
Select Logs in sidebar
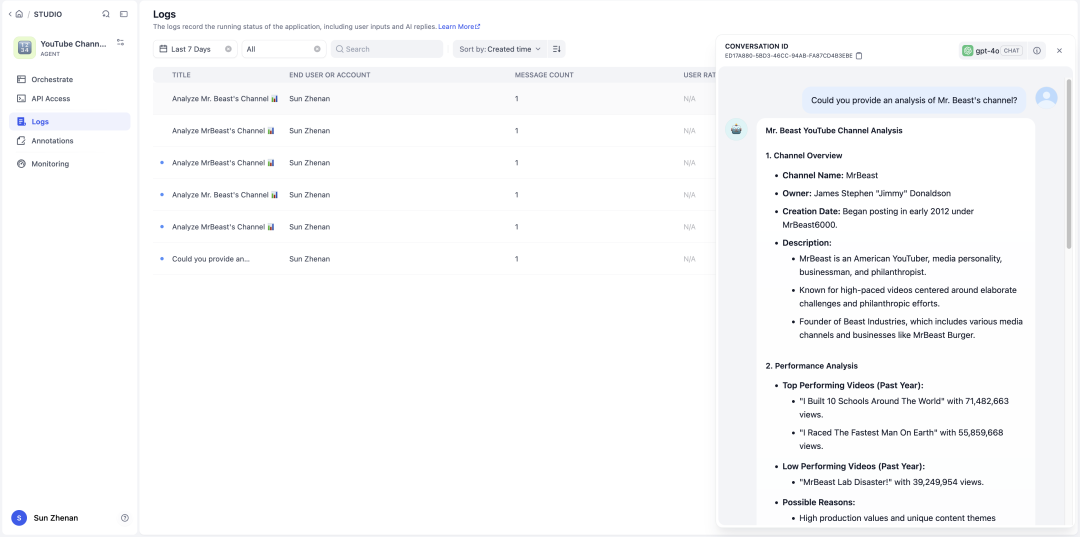70,121
